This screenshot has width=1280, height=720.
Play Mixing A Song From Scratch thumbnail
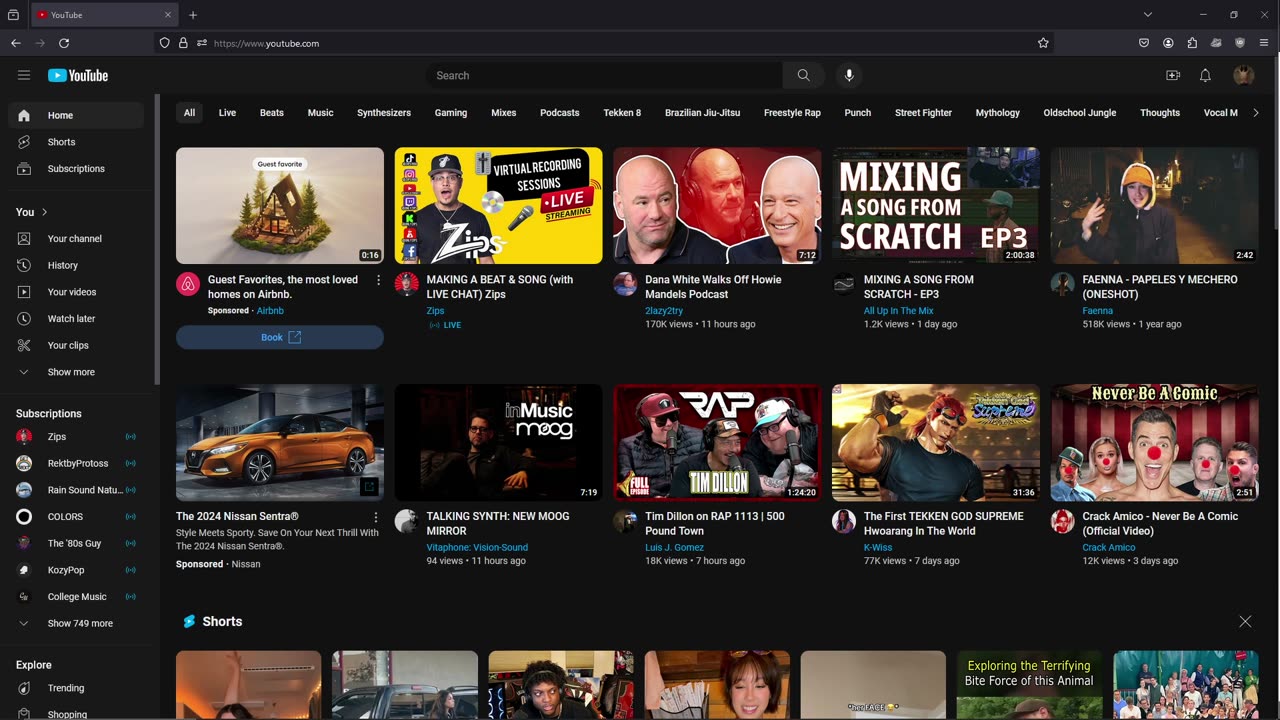[x=936, y=205]
